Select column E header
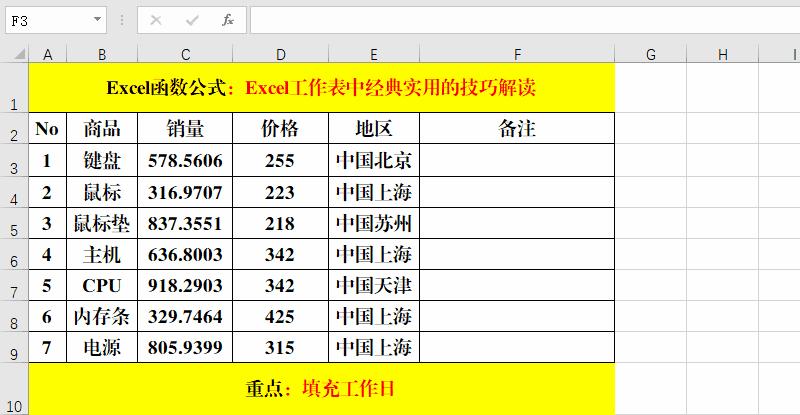 pyautogui.click(x=374, y=54)
